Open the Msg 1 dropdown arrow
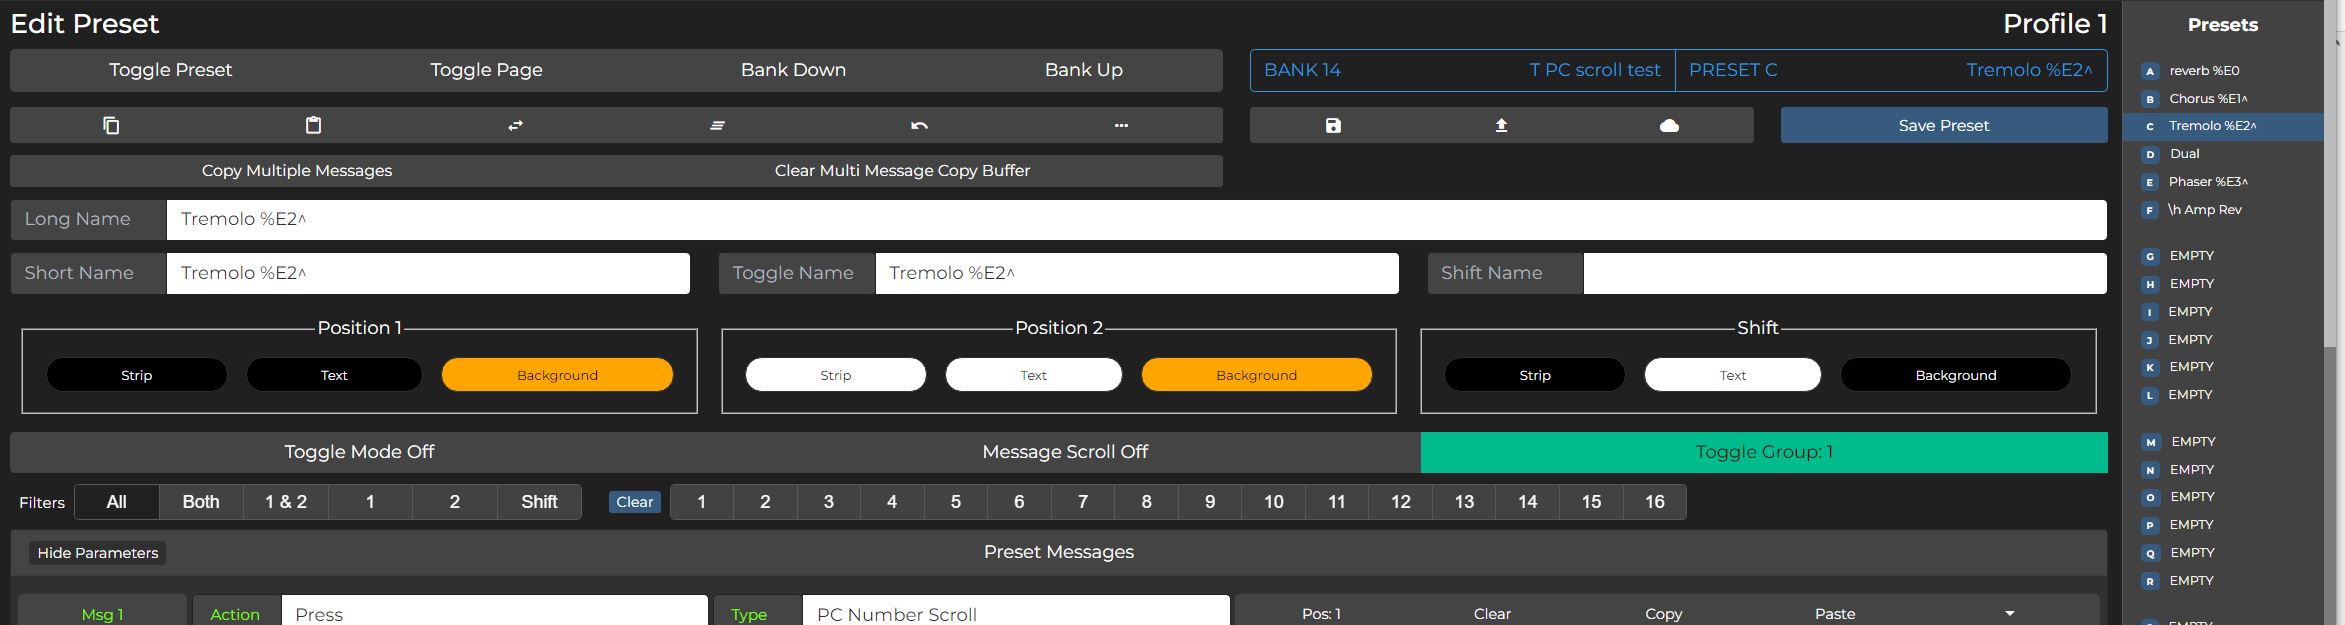 pos(2010,613)
